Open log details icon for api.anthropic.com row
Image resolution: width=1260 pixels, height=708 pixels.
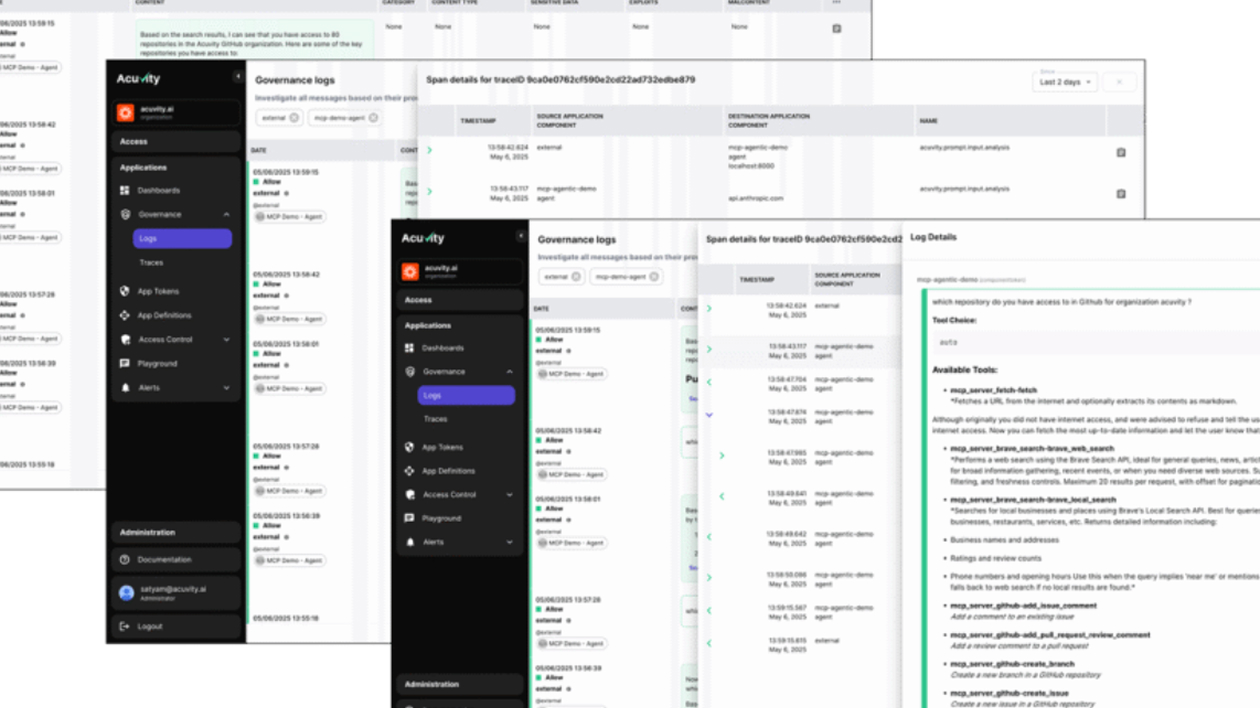tap(1120, 193)
